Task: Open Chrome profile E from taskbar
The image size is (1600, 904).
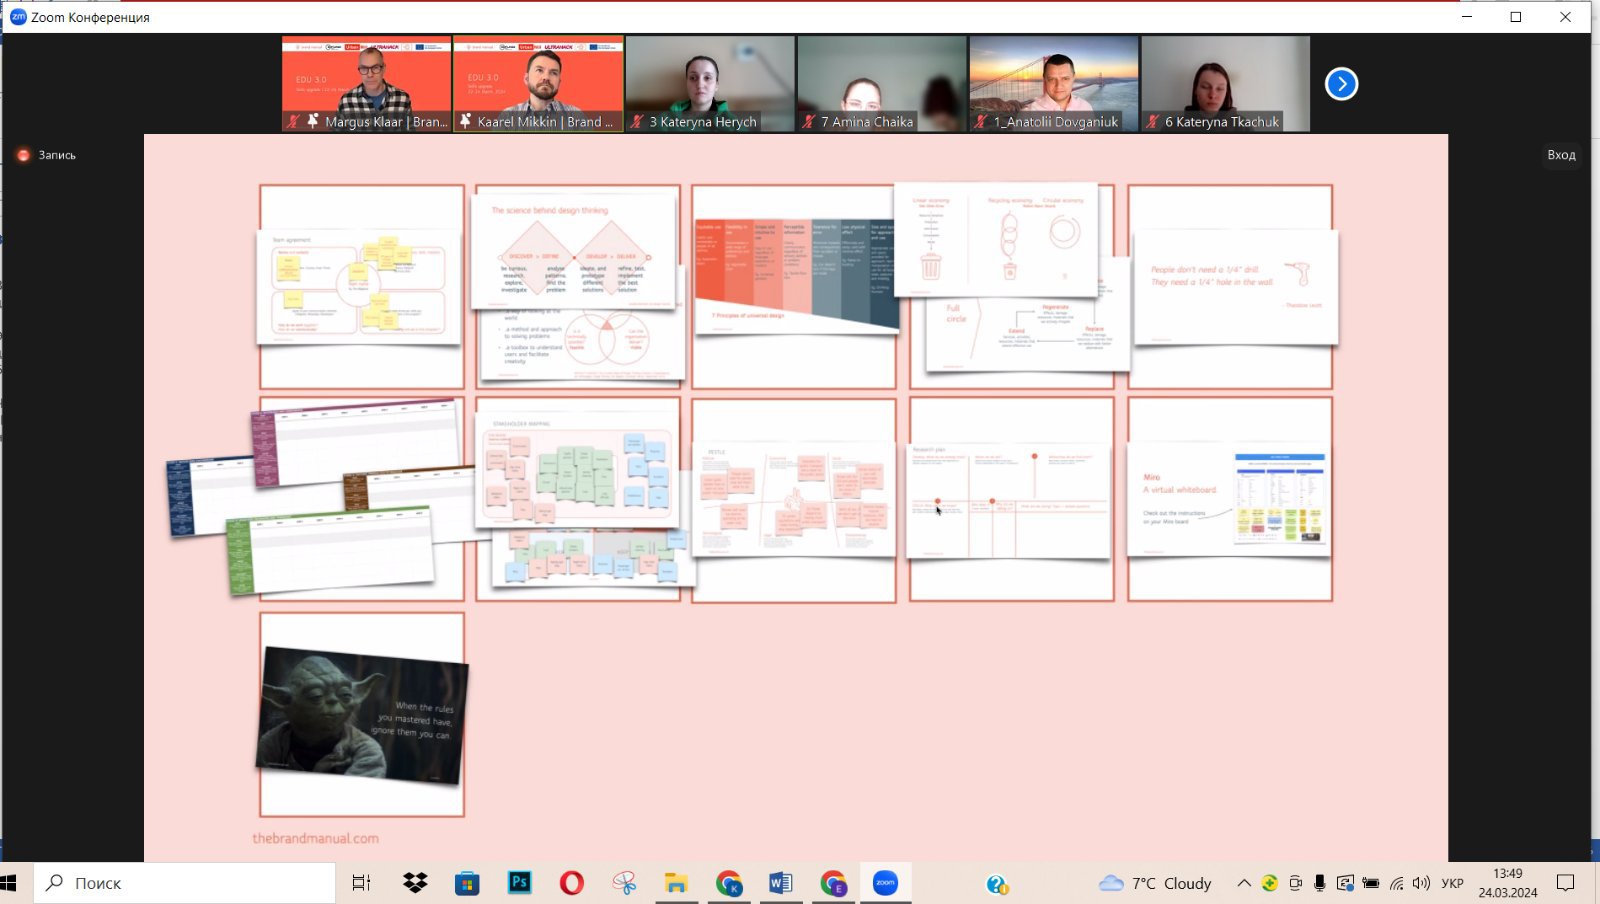Action: pos(833,883)
